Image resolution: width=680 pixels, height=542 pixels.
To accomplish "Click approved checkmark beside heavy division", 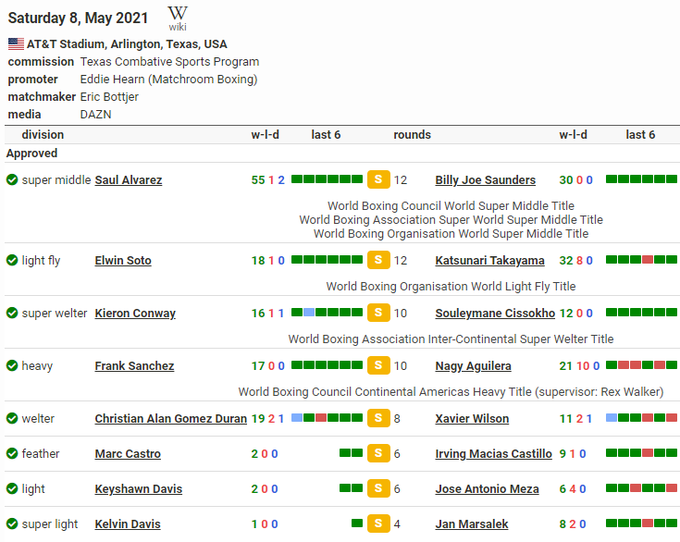I will point(12,366).
